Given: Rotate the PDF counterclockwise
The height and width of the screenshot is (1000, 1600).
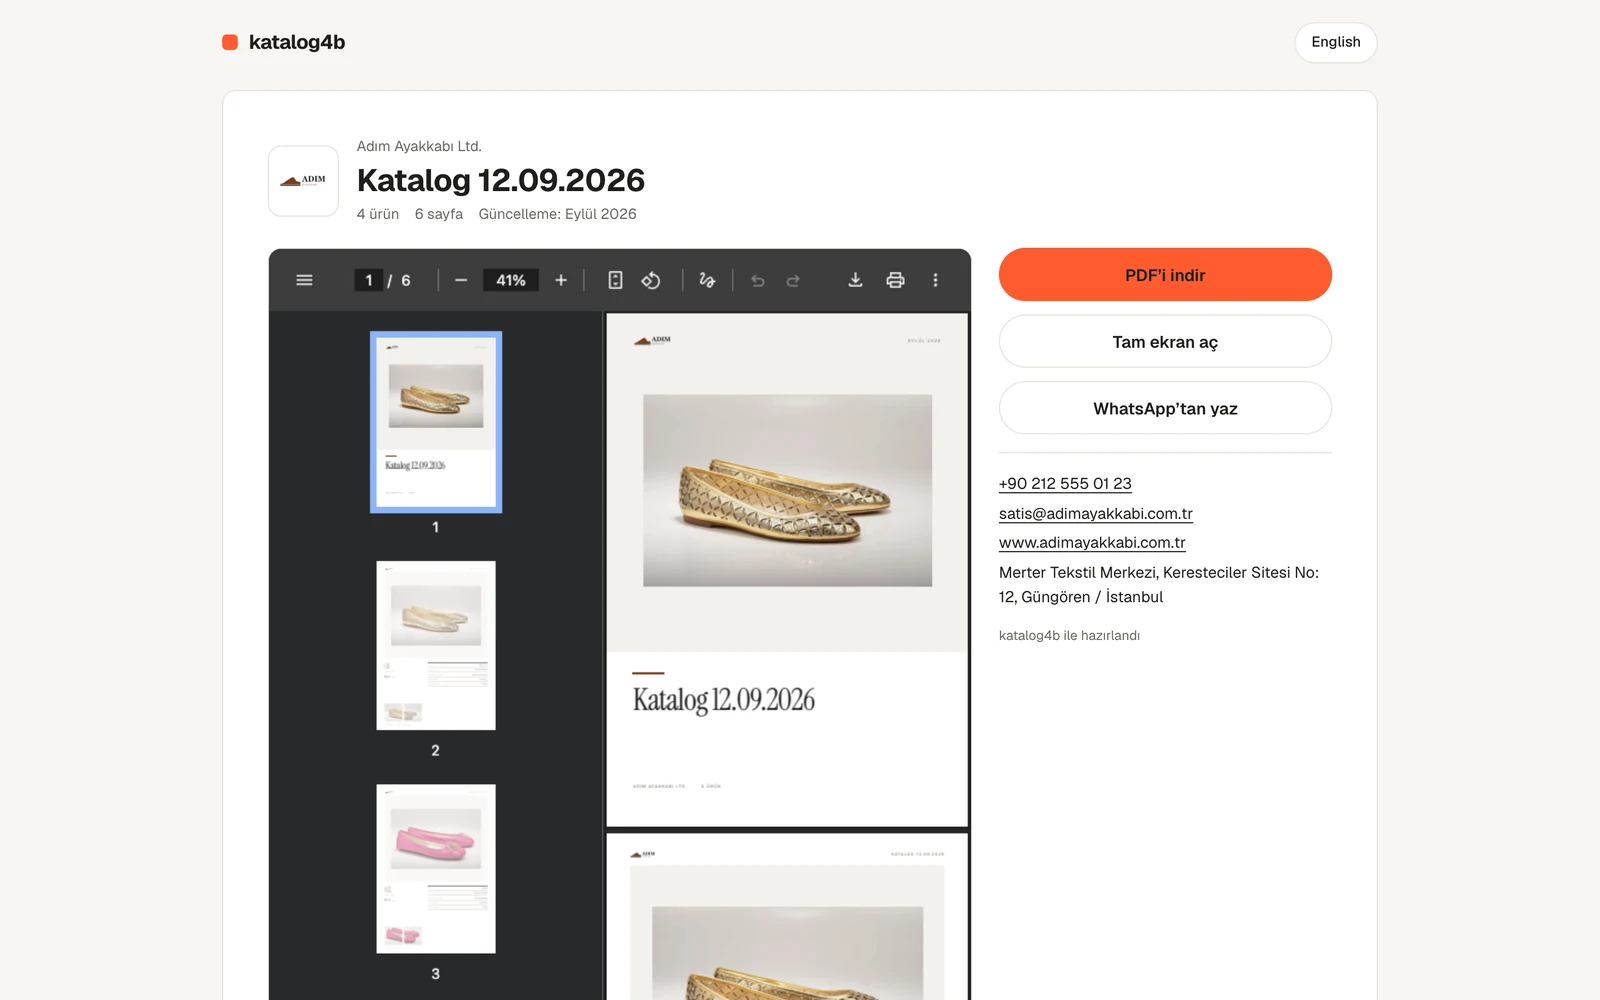Looking at the screenshot, I should tap(651, 280).
